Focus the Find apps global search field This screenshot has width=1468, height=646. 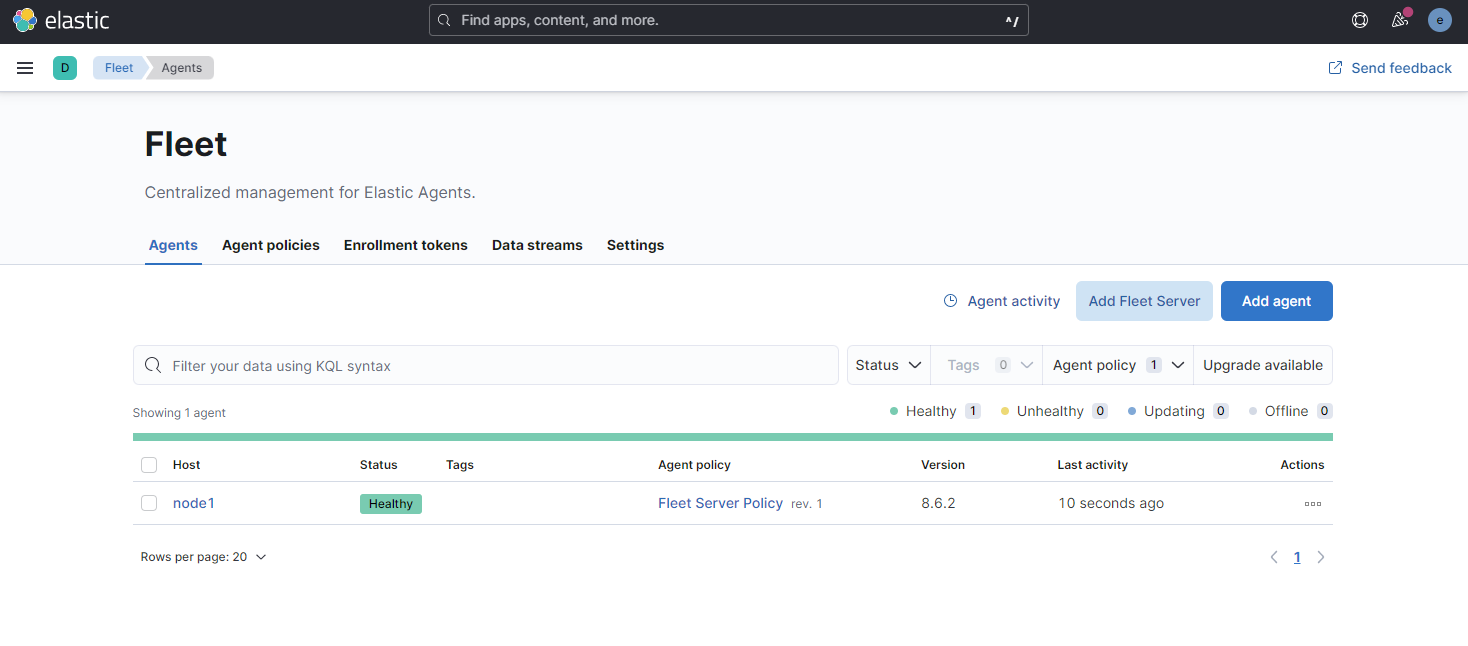729,20
